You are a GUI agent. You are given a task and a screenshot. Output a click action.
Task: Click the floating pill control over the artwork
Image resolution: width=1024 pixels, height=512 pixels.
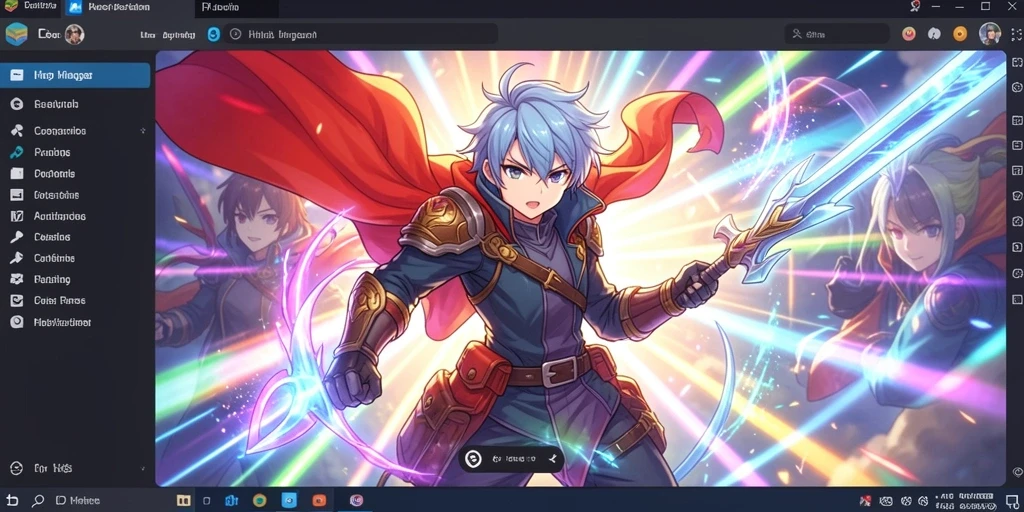click(511, 459)
